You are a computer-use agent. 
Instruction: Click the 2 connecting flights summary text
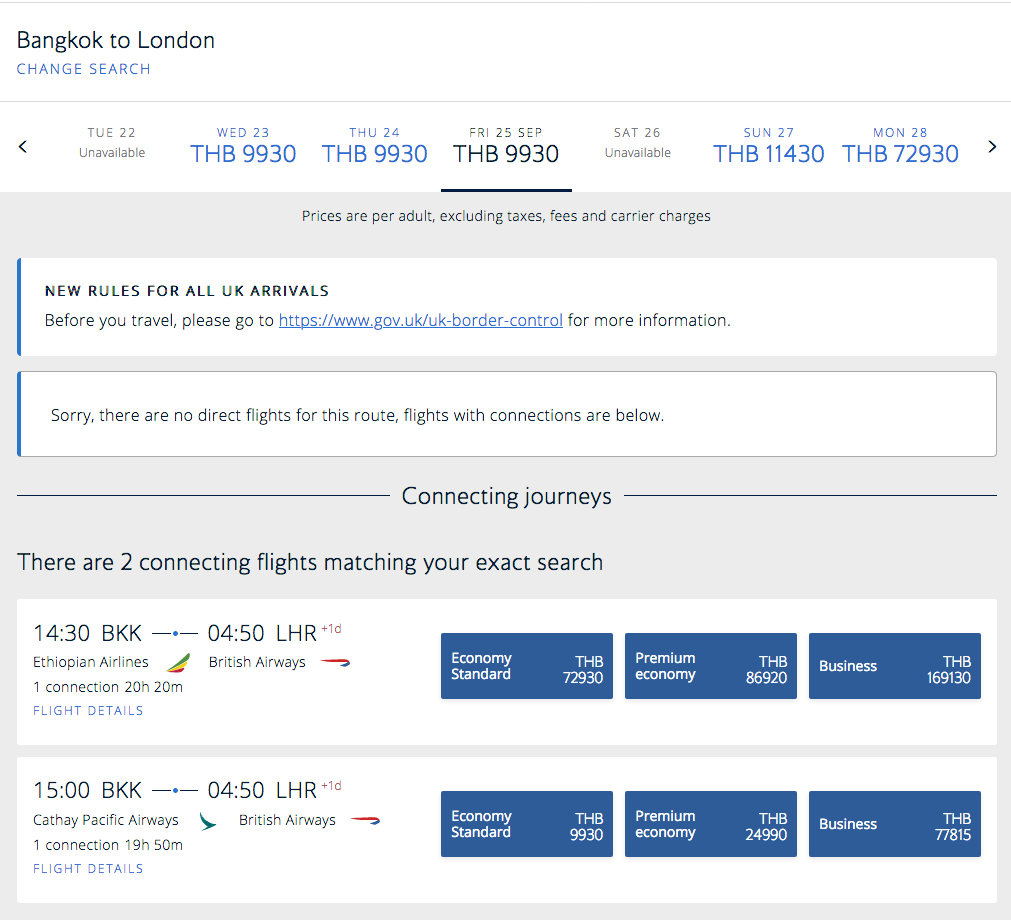tap(310, 562)
